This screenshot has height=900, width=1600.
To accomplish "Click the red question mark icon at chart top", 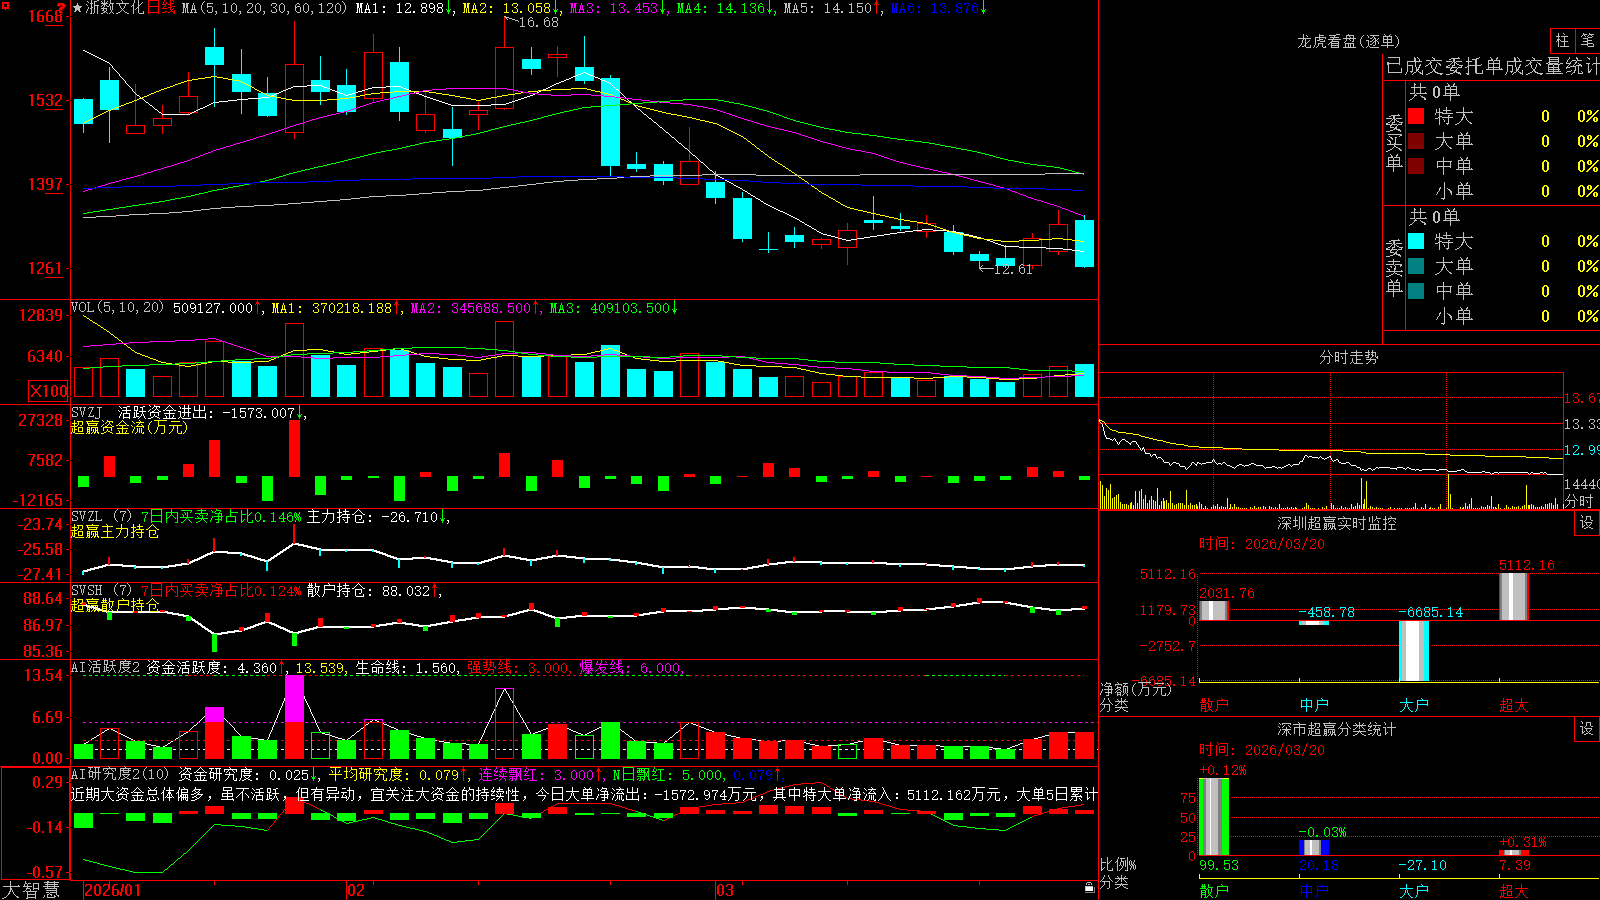I will point(62,6).
